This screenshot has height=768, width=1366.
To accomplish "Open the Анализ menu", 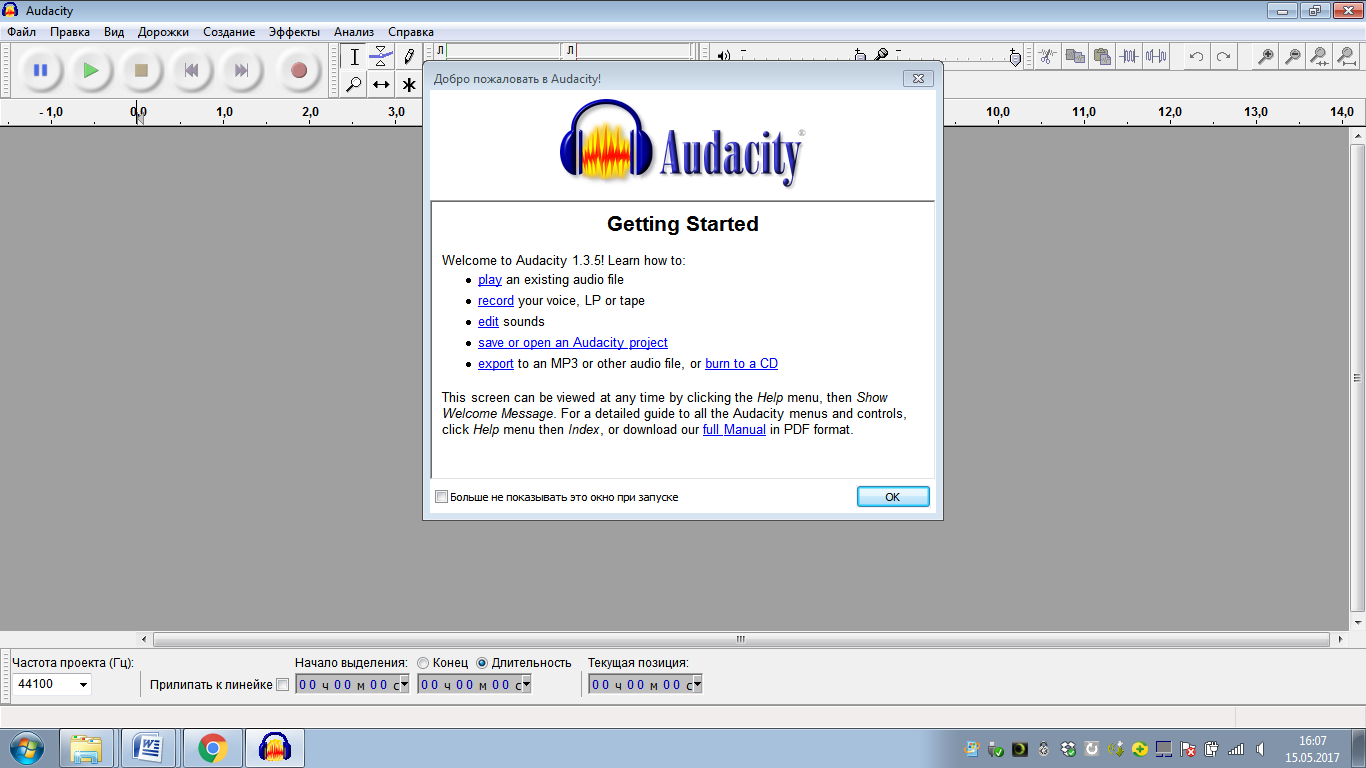I will (354, 32).
